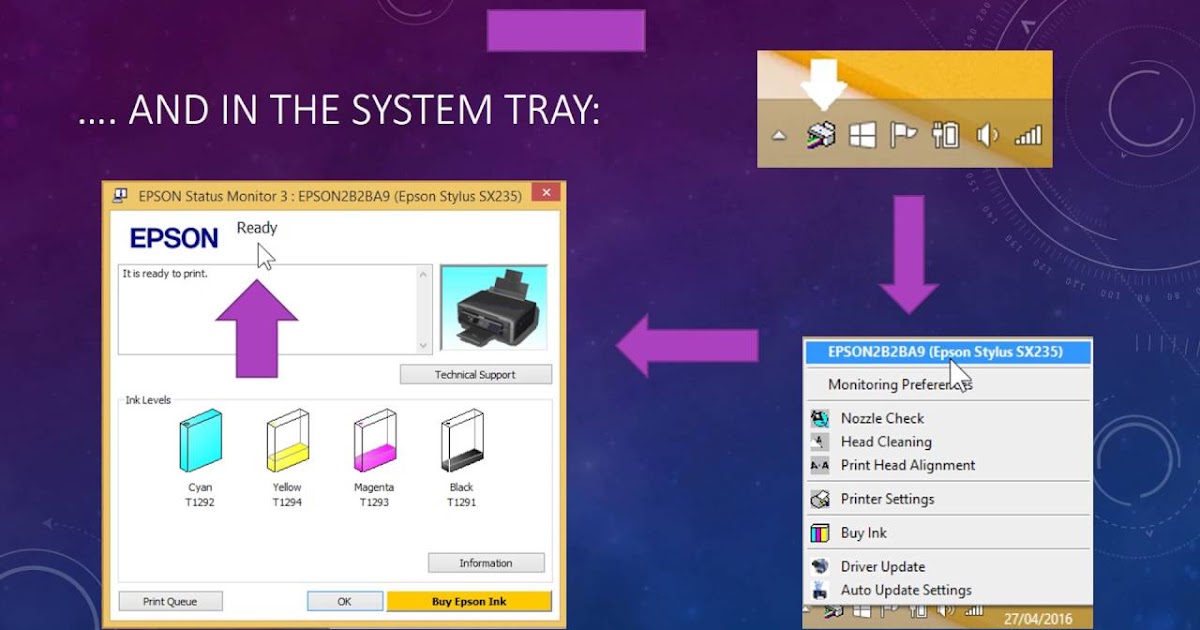Click the Technical Support button
1200x630 pixels.
tap(475, 375)
